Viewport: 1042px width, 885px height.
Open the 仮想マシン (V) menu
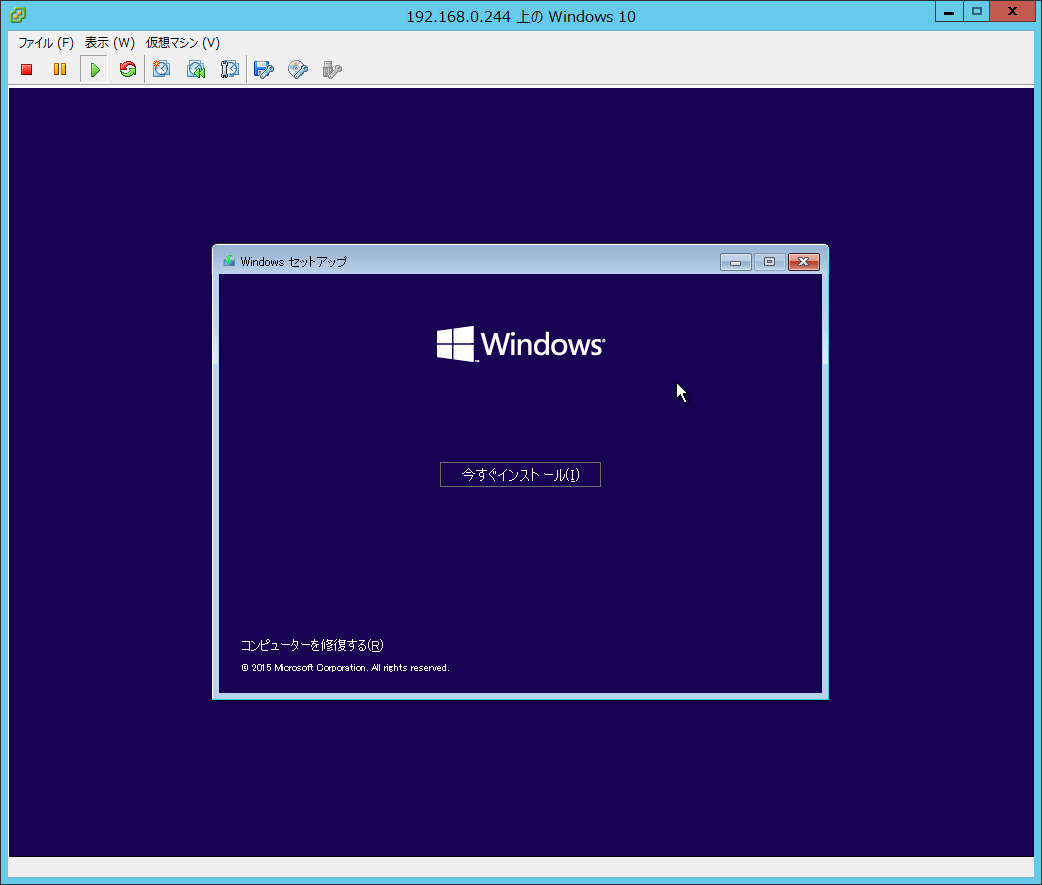[x=183, y=43]
